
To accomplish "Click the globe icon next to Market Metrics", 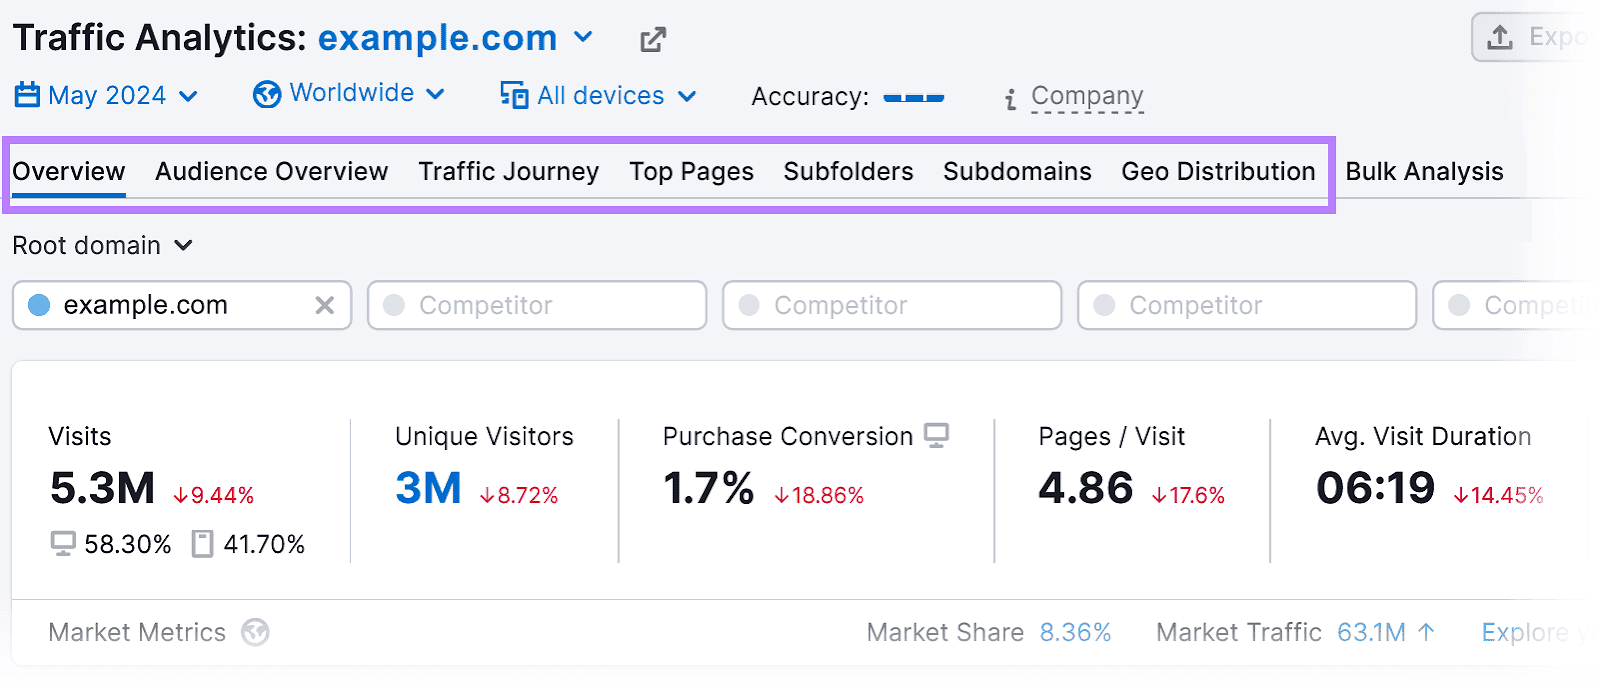I will [256, 632].
